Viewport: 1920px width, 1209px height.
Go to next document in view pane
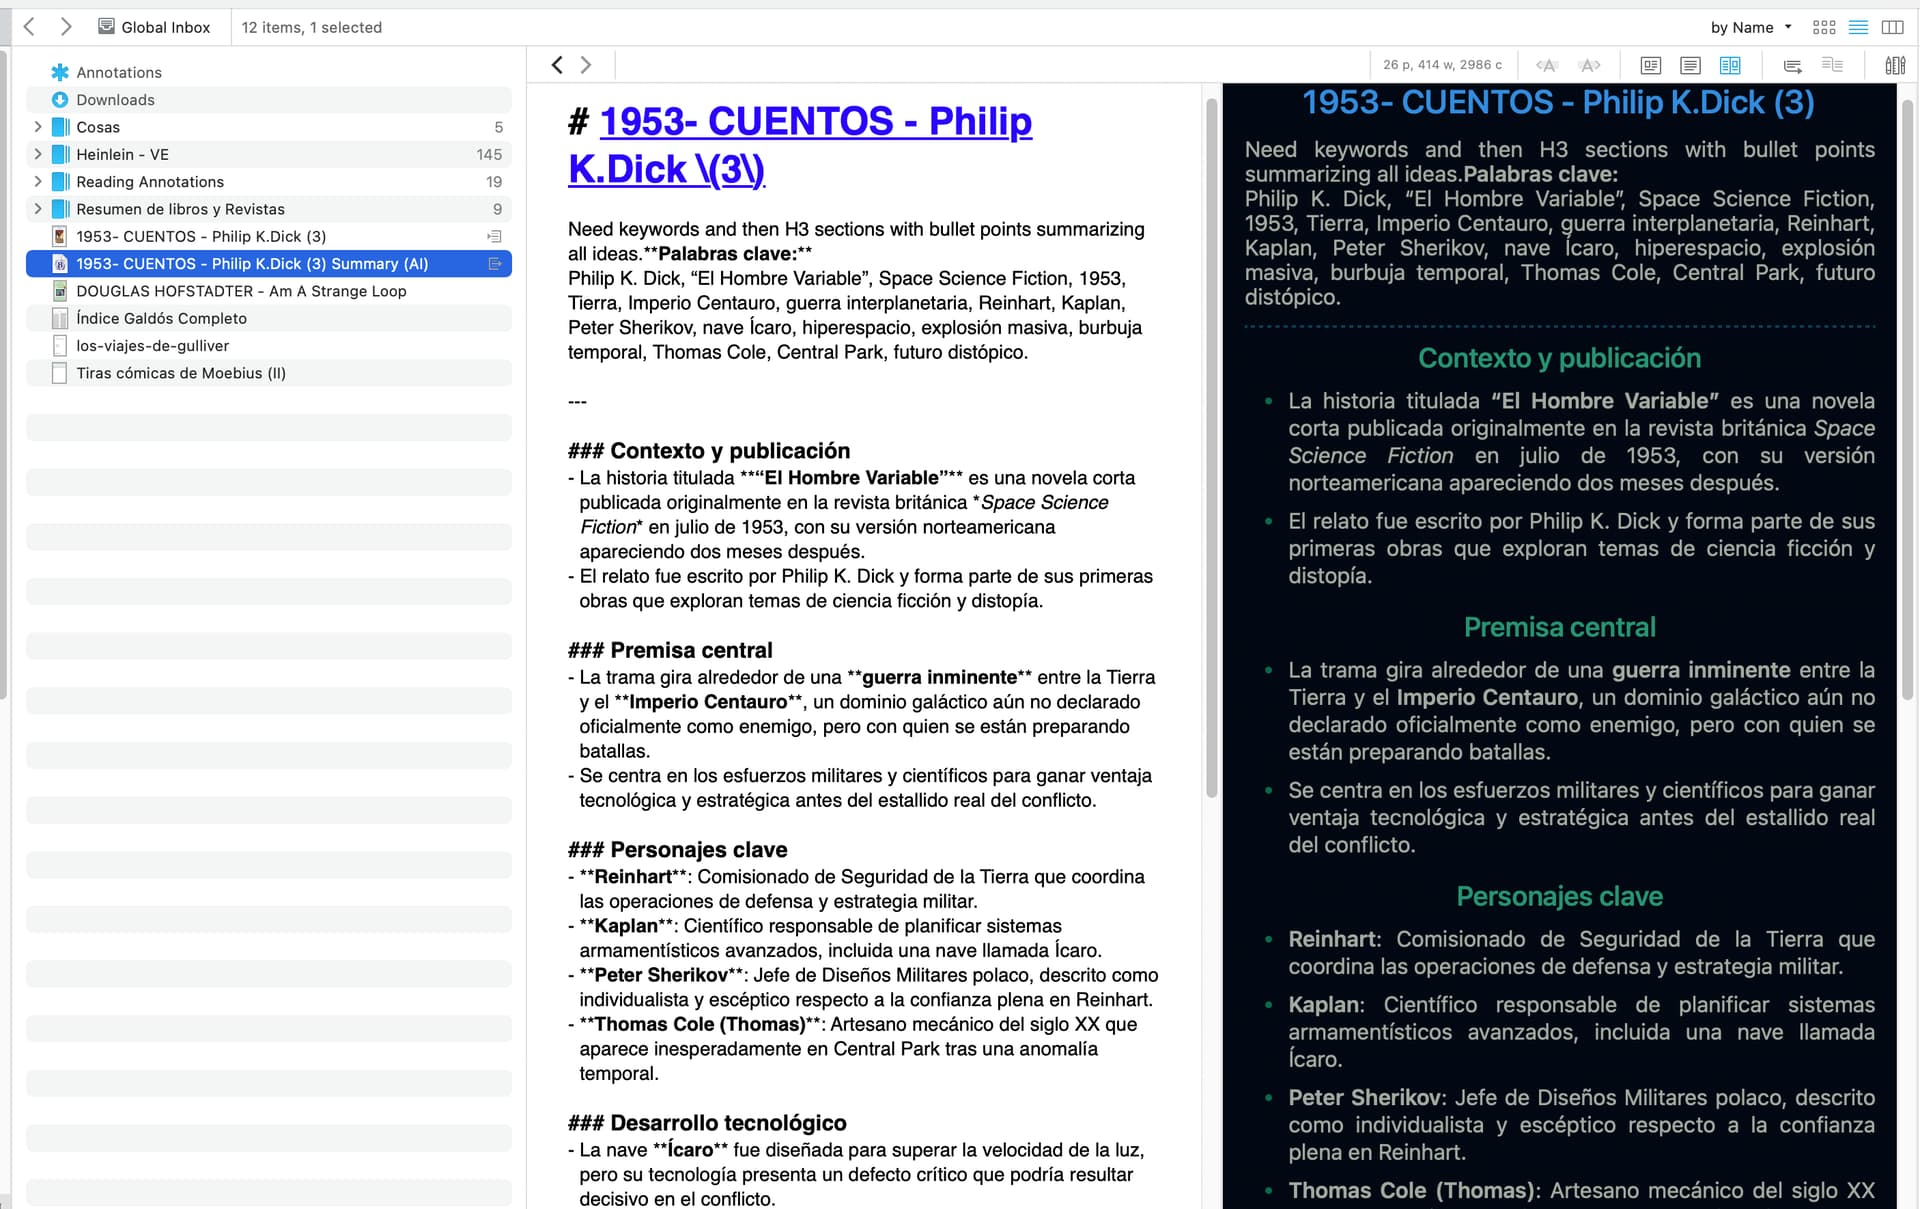click(x=586, y=65)
